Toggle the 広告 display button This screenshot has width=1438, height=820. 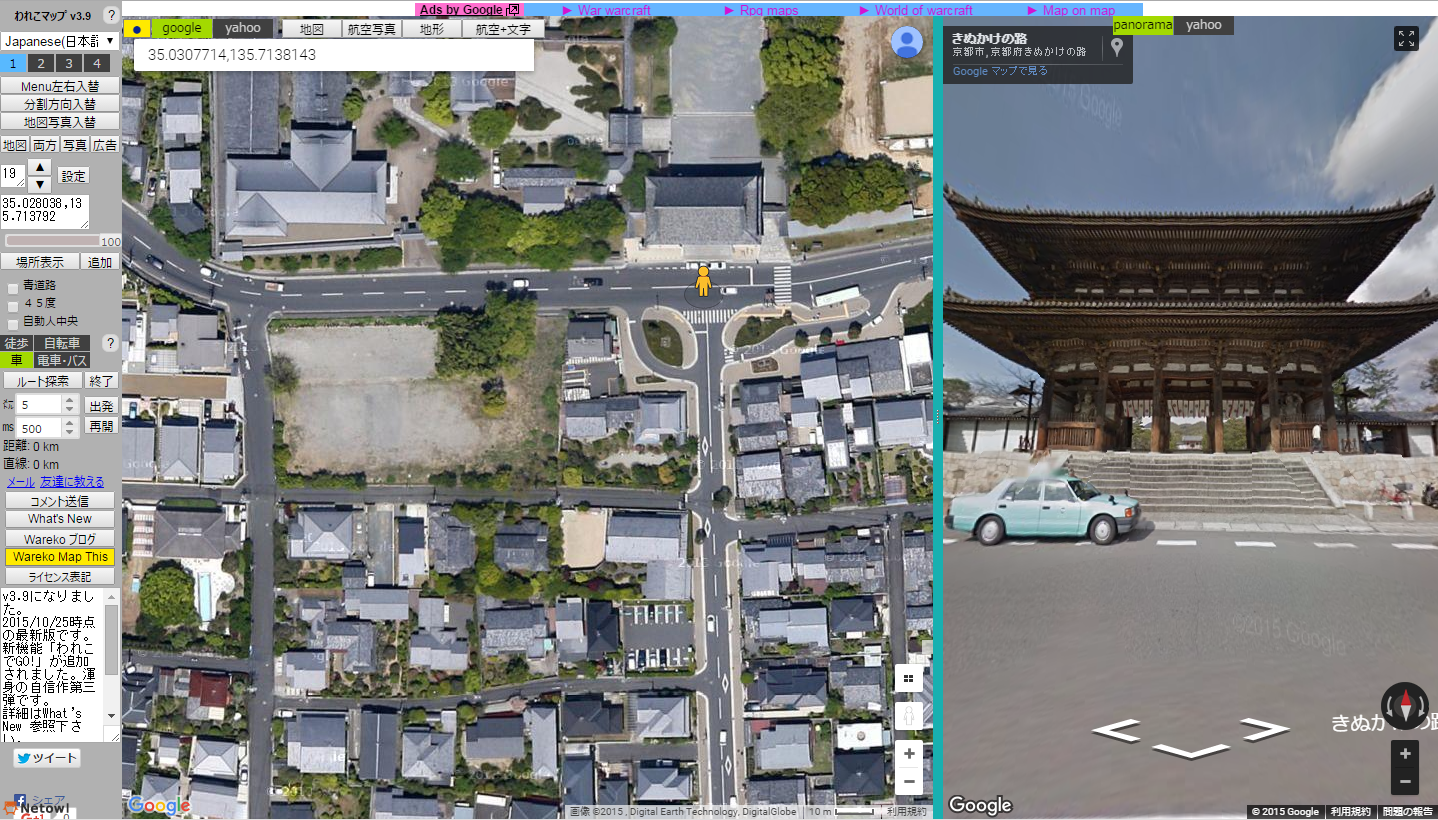coord(104,145)
